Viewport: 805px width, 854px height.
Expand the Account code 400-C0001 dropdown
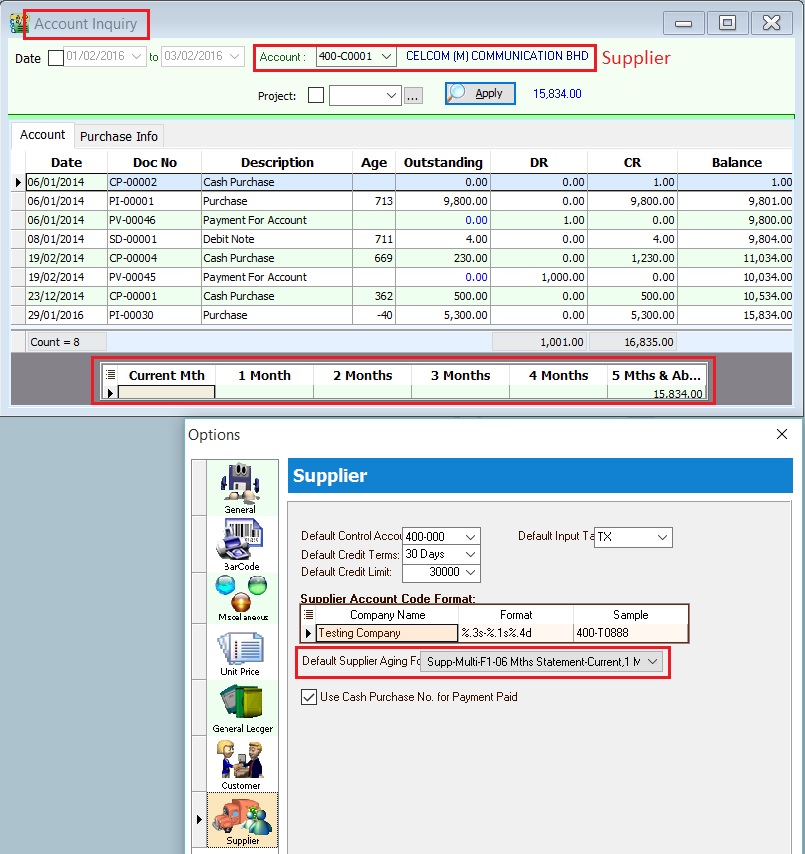[386, 57]
